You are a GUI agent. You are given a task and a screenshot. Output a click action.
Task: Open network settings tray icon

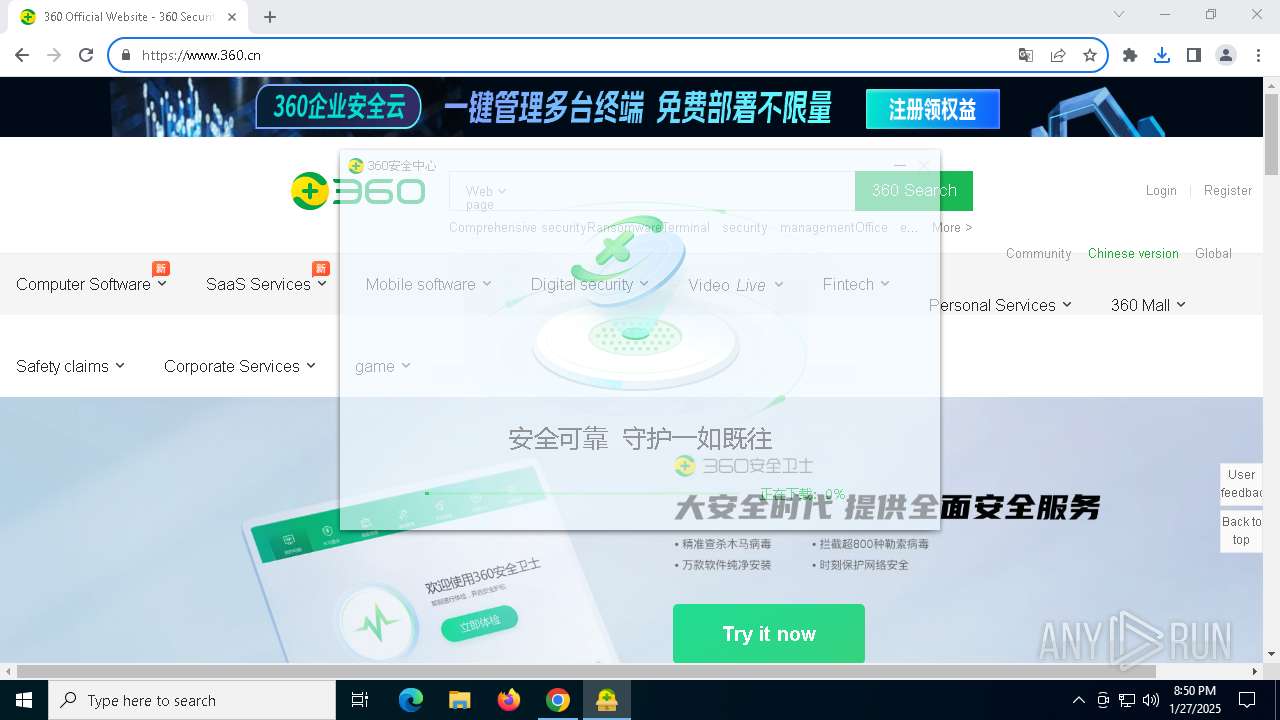point(1127,700)
